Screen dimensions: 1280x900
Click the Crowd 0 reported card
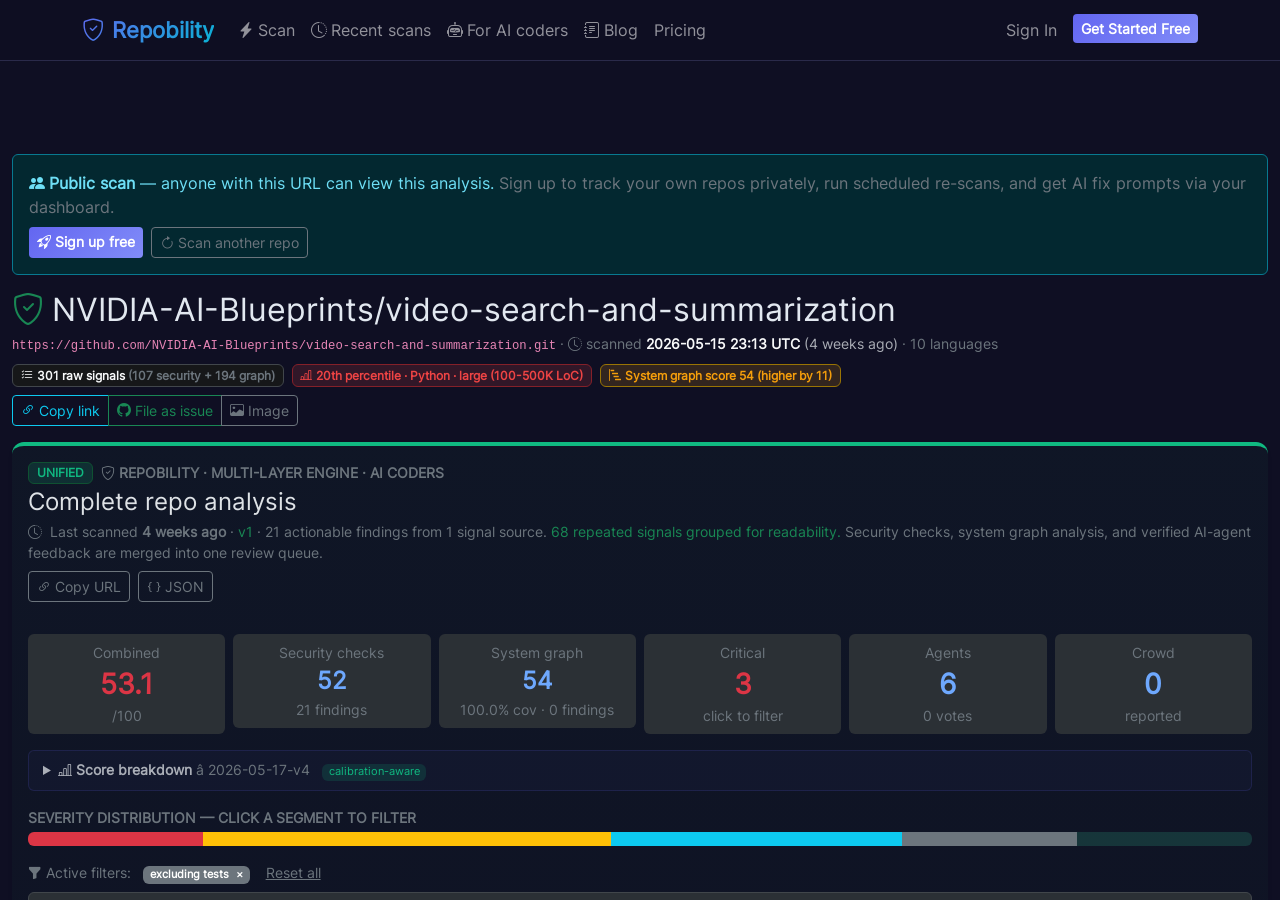click(x=1153, y=684)
